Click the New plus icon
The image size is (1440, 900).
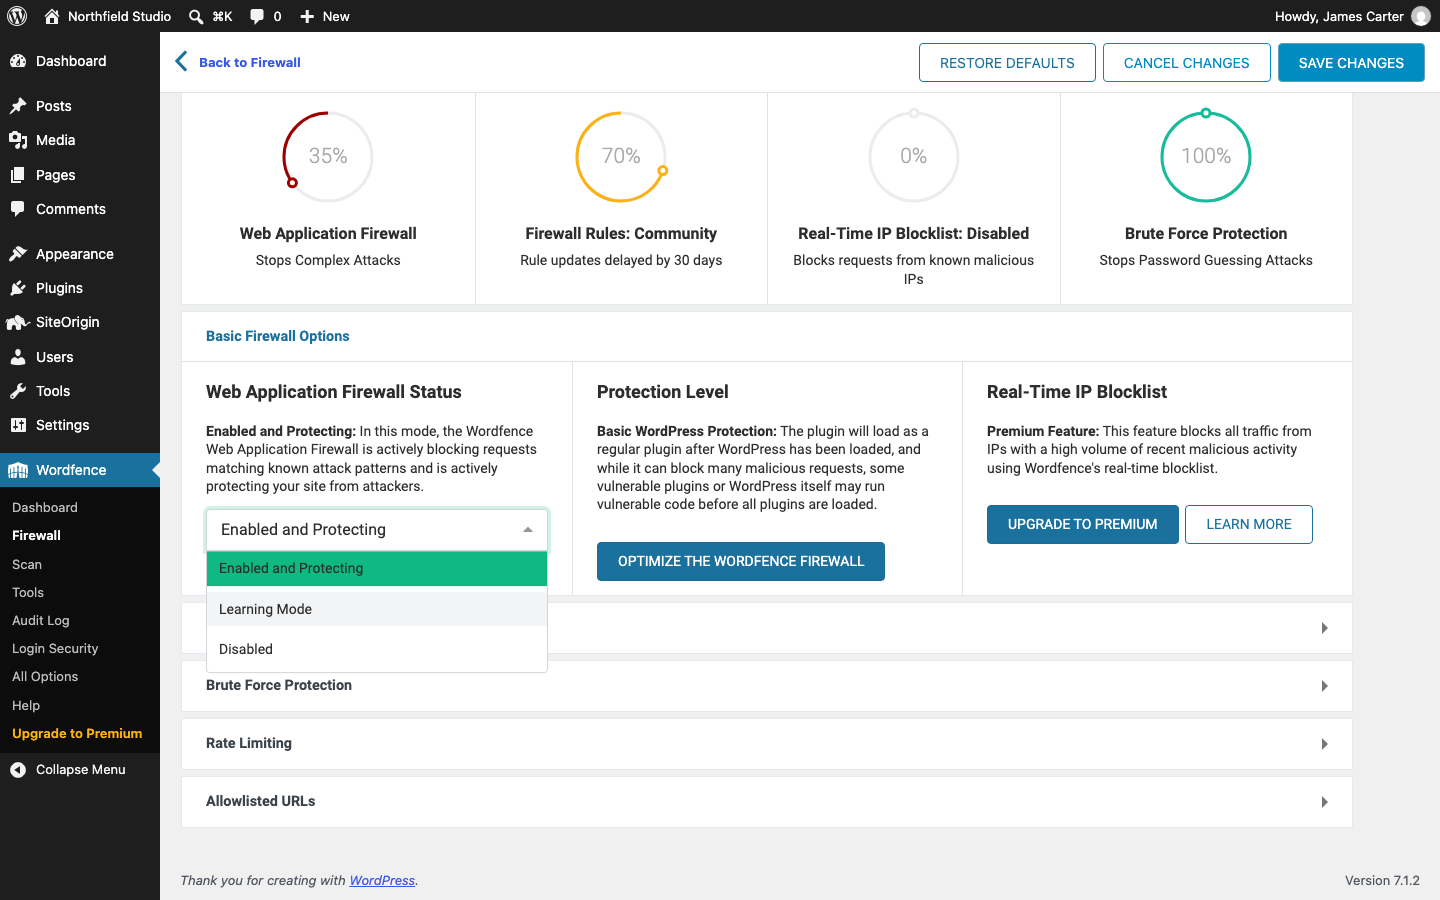307,16
